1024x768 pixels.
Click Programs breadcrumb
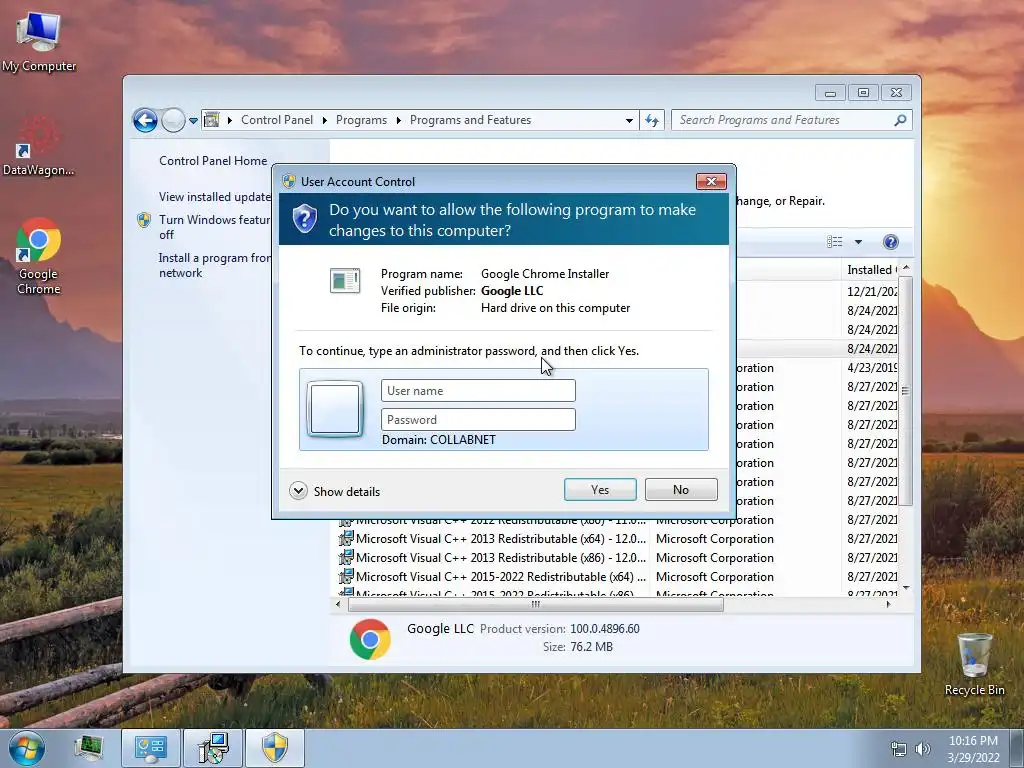pos(361,120)
